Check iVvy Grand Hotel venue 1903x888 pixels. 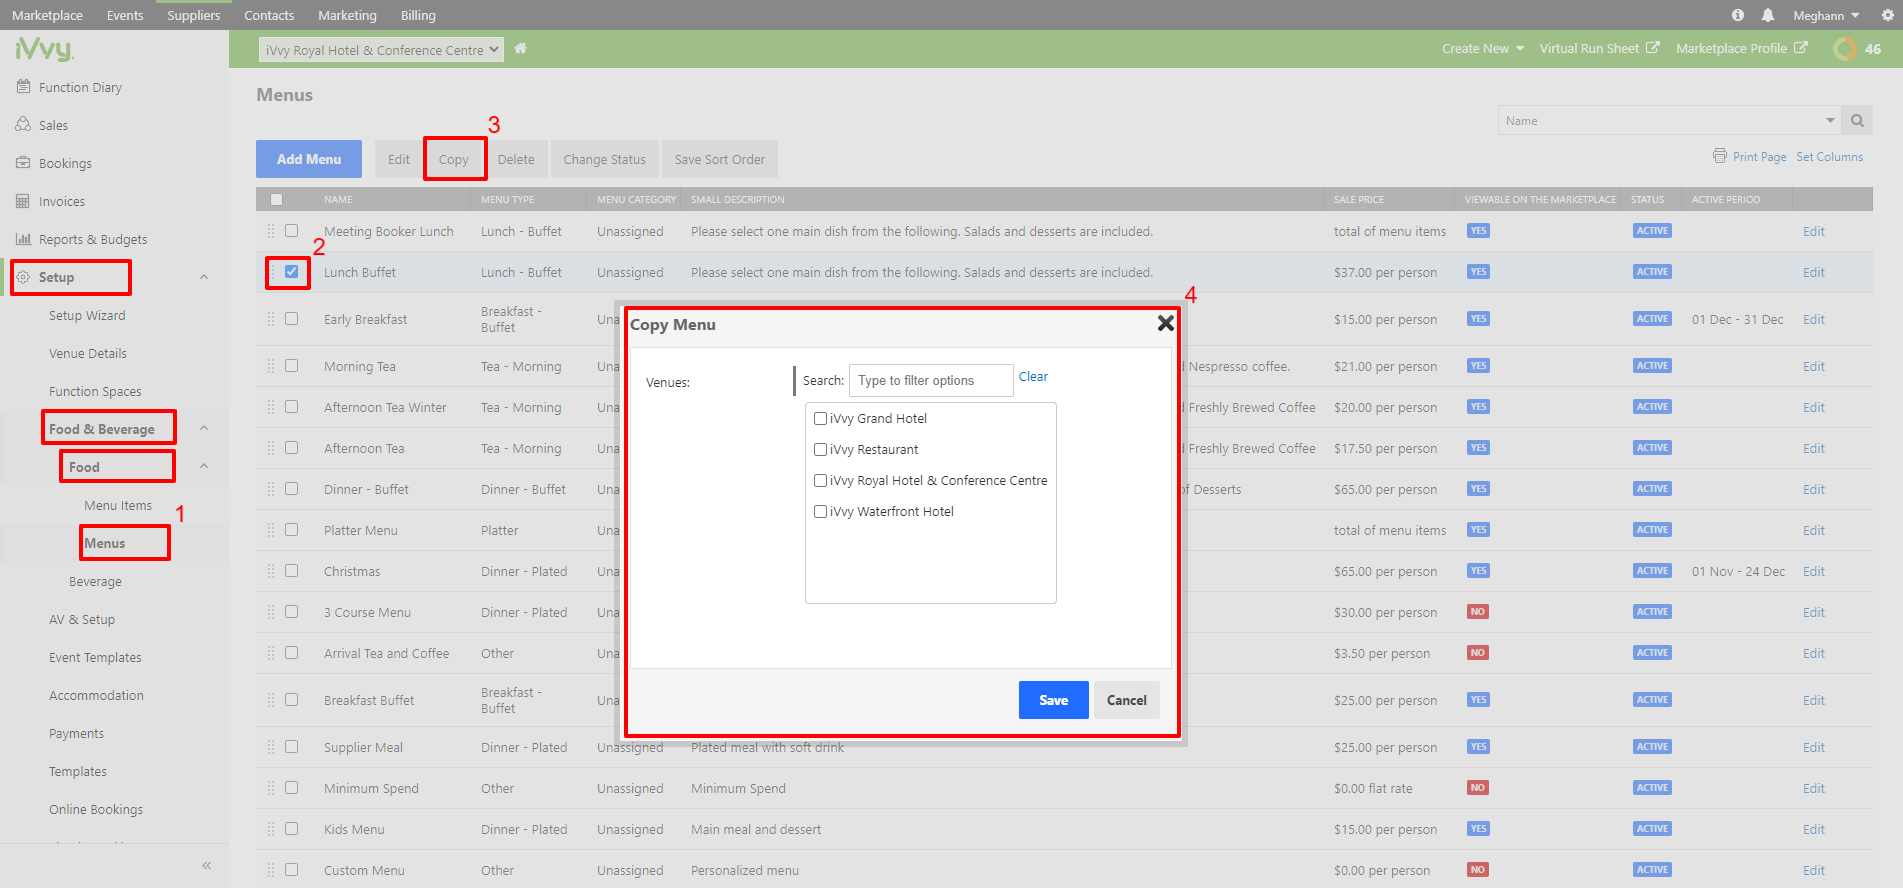pos(820,418)
